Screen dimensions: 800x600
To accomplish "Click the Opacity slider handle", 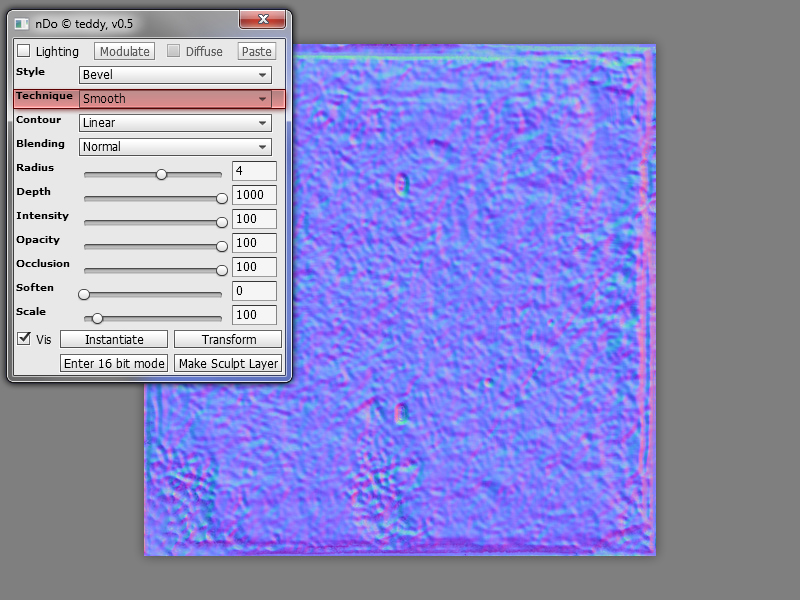I will tap(221, 246).
